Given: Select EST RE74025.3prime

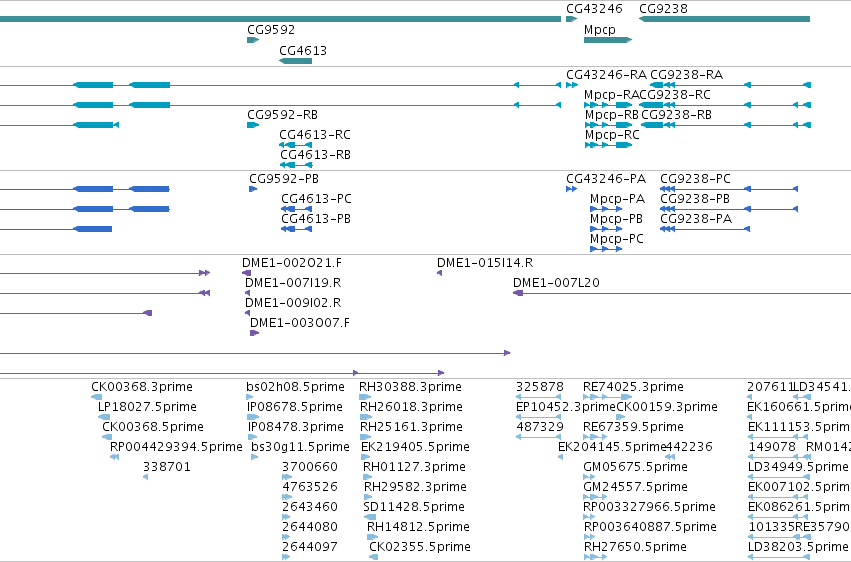Looking at the screenshot, I should click(633, 387).
